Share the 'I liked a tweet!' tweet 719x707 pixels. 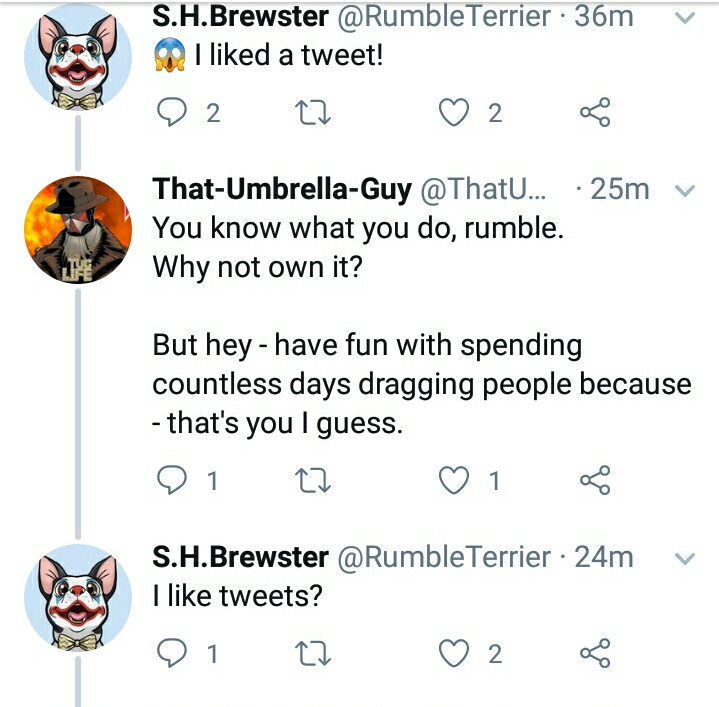[x=595, y=112]
